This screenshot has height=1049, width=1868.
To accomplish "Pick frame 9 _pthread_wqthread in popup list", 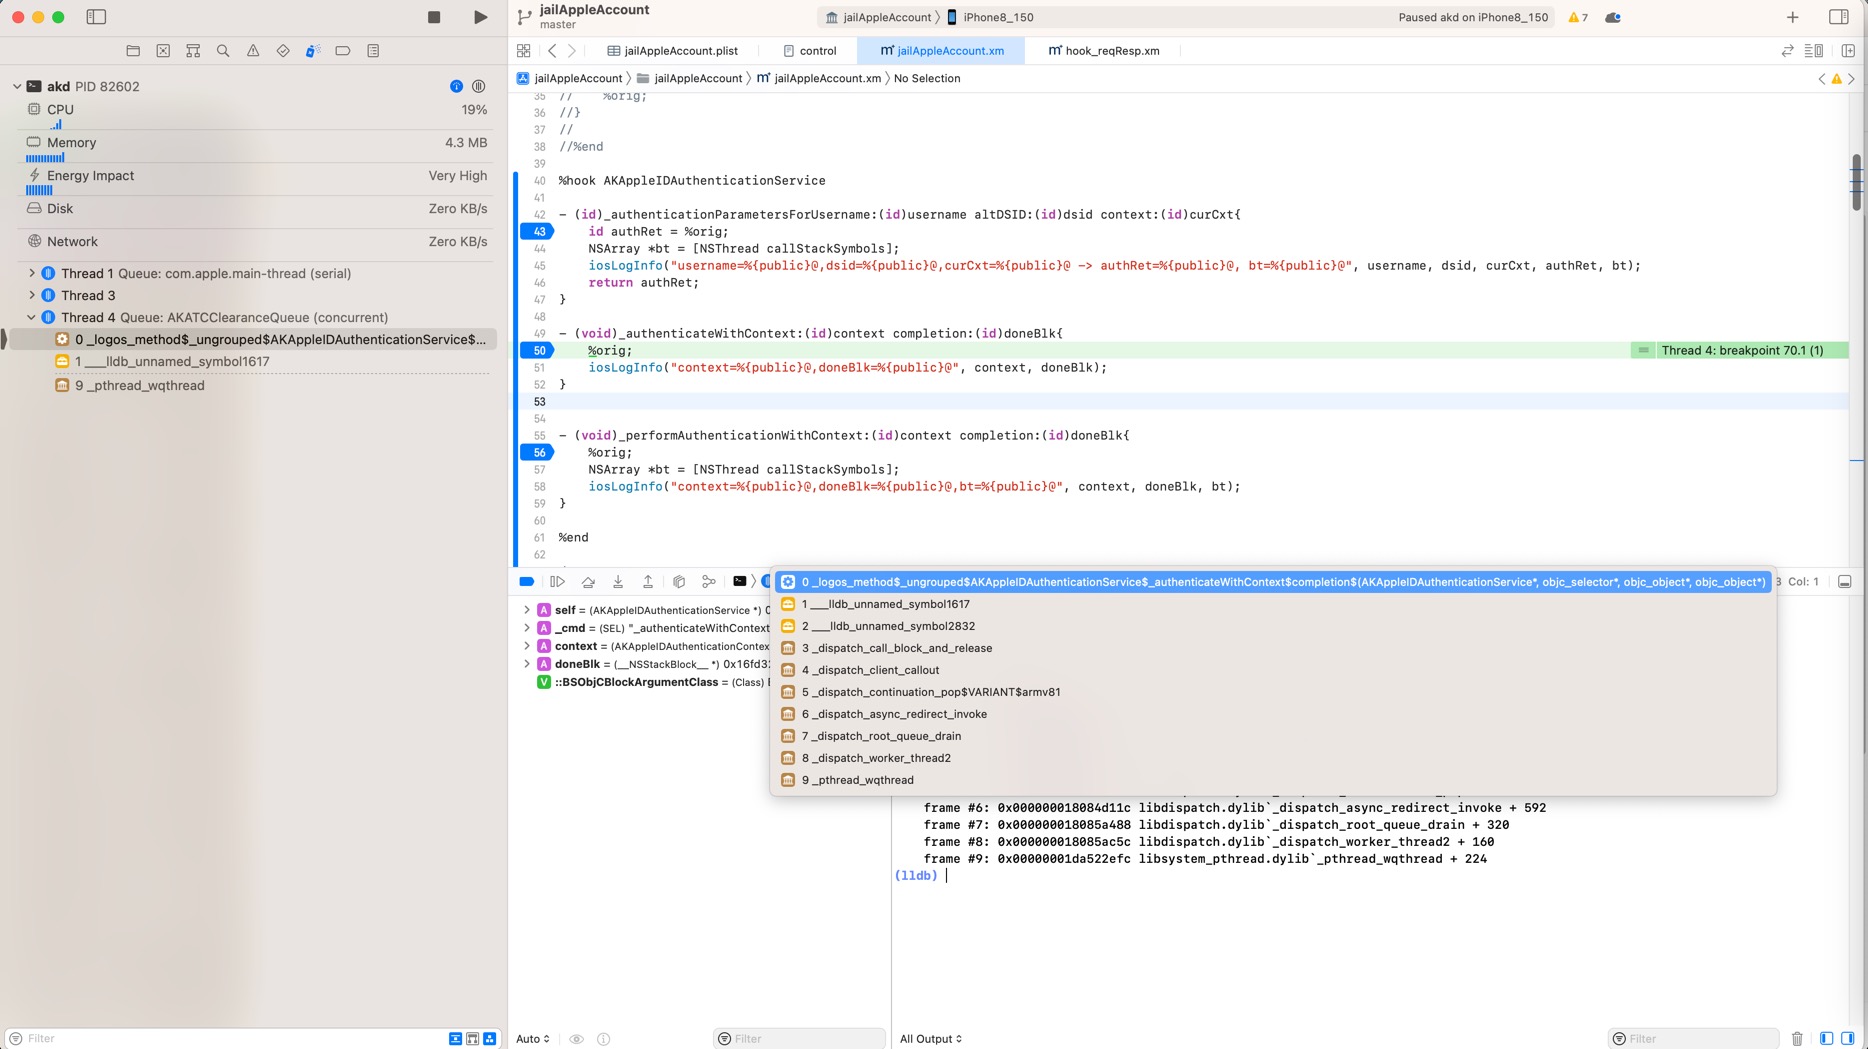I will tap(1273, 780).
